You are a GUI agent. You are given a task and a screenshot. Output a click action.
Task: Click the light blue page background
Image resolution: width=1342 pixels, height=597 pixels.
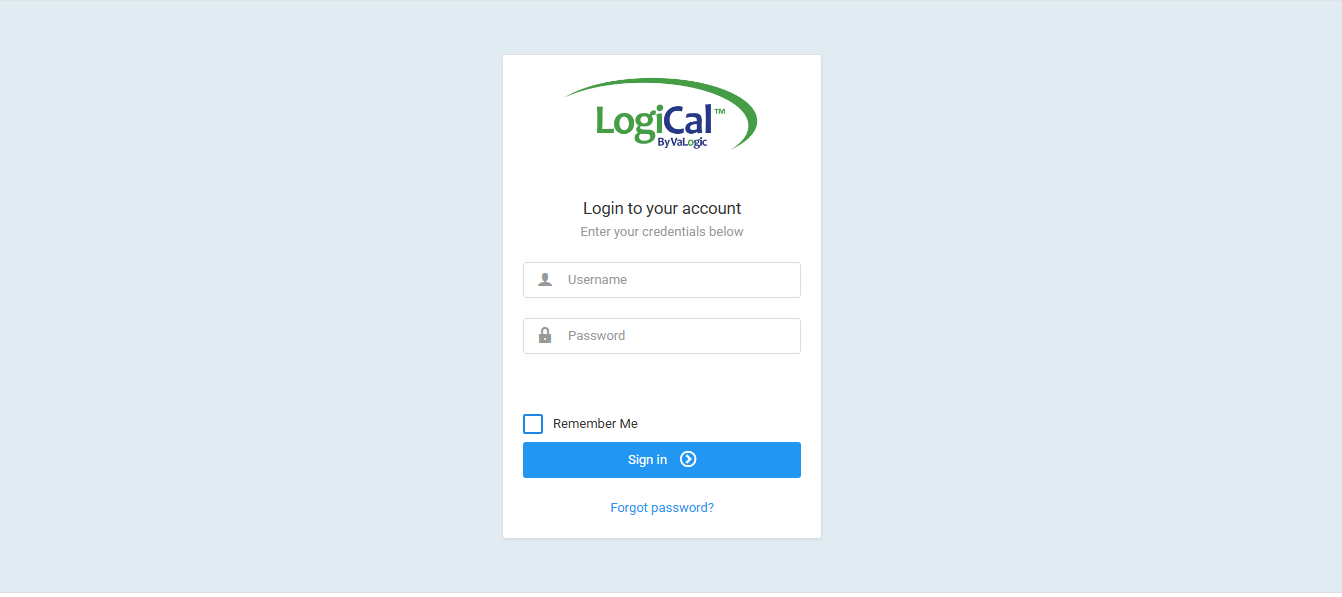[250, 300]
